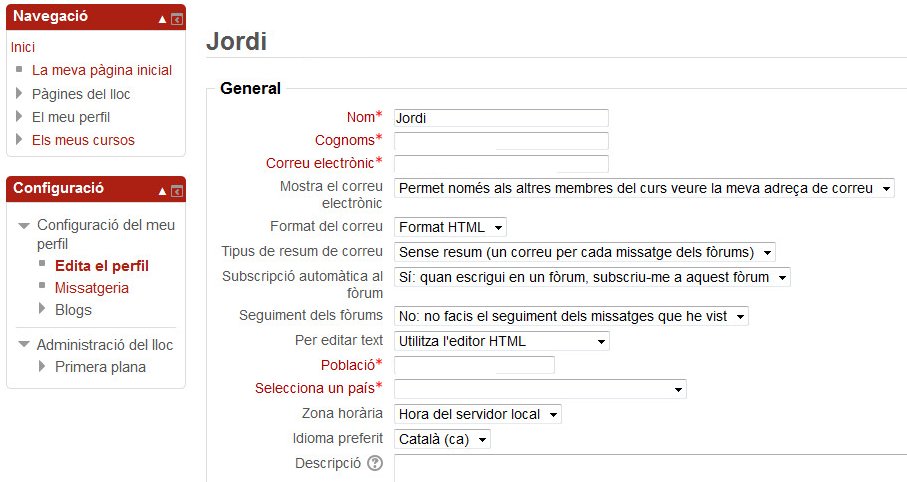Collapse Configuració del meu perfil section
This screenshot has height=482, width=907.
click(24, 226)
